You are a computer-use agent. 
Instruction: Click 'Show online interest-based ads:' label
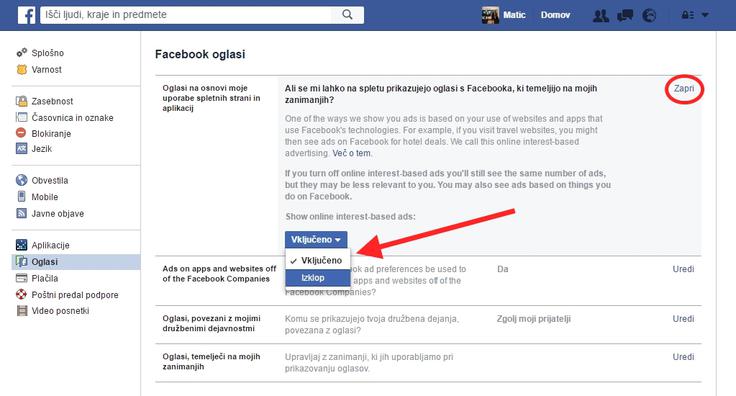[350, 216]
